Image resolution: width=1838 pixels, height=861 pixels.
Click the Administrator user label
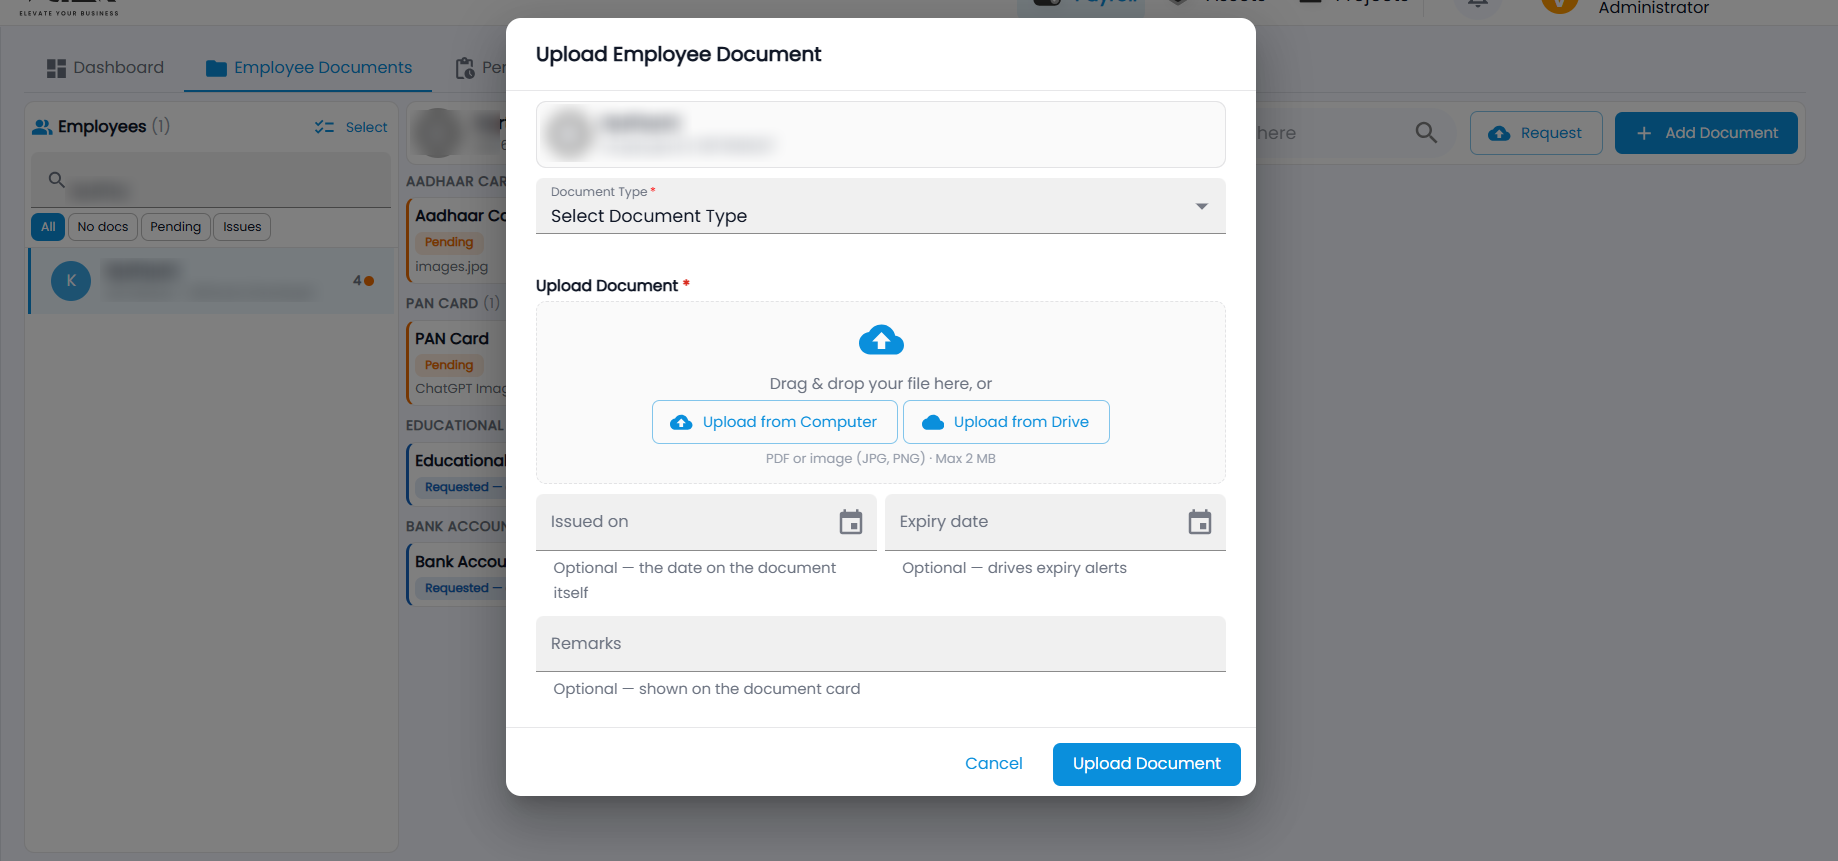point(1653,8)
